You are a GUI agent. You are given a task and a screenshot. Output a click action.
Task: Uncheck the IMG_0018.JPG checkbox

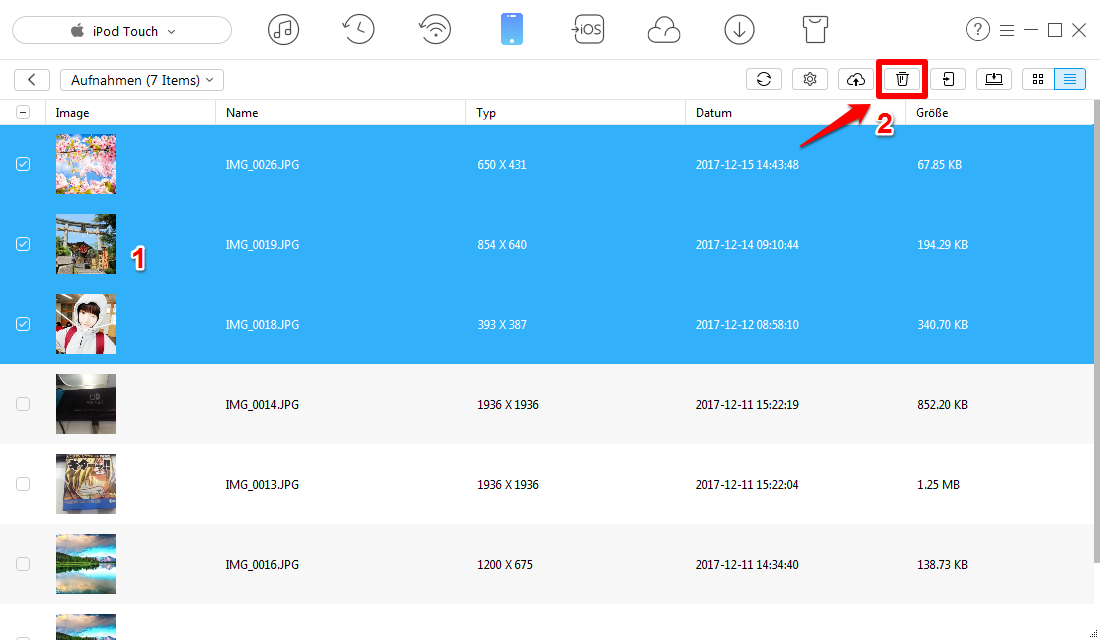pyautogui.click(x=23, y=324)
